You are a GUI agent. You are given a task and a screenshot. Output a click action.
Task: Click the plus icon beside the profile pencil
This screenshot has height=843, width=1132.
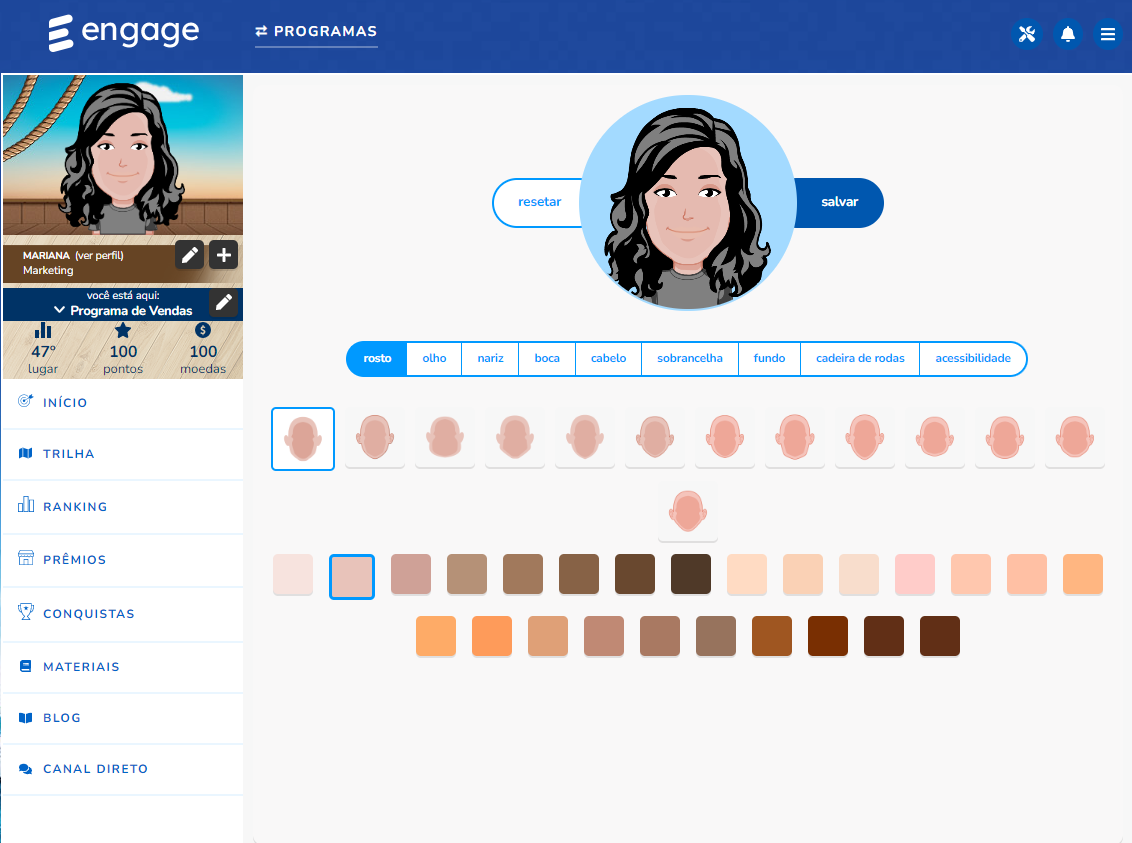tap(223, 255)
